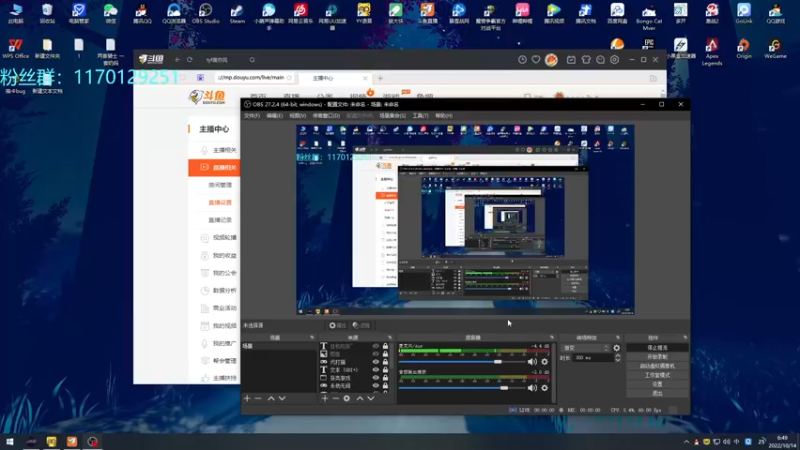This screenshot has height=450, width=800.
Task: Click the desktop audio volume slider handle
Action: click(504, 388)
